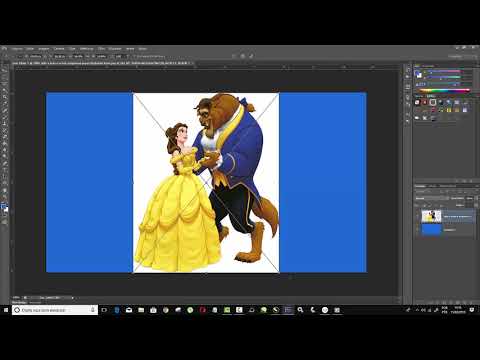The width and height of the screenshot is (480, 360).
Task: Select the Pen tool
Action: click(4, 164)
